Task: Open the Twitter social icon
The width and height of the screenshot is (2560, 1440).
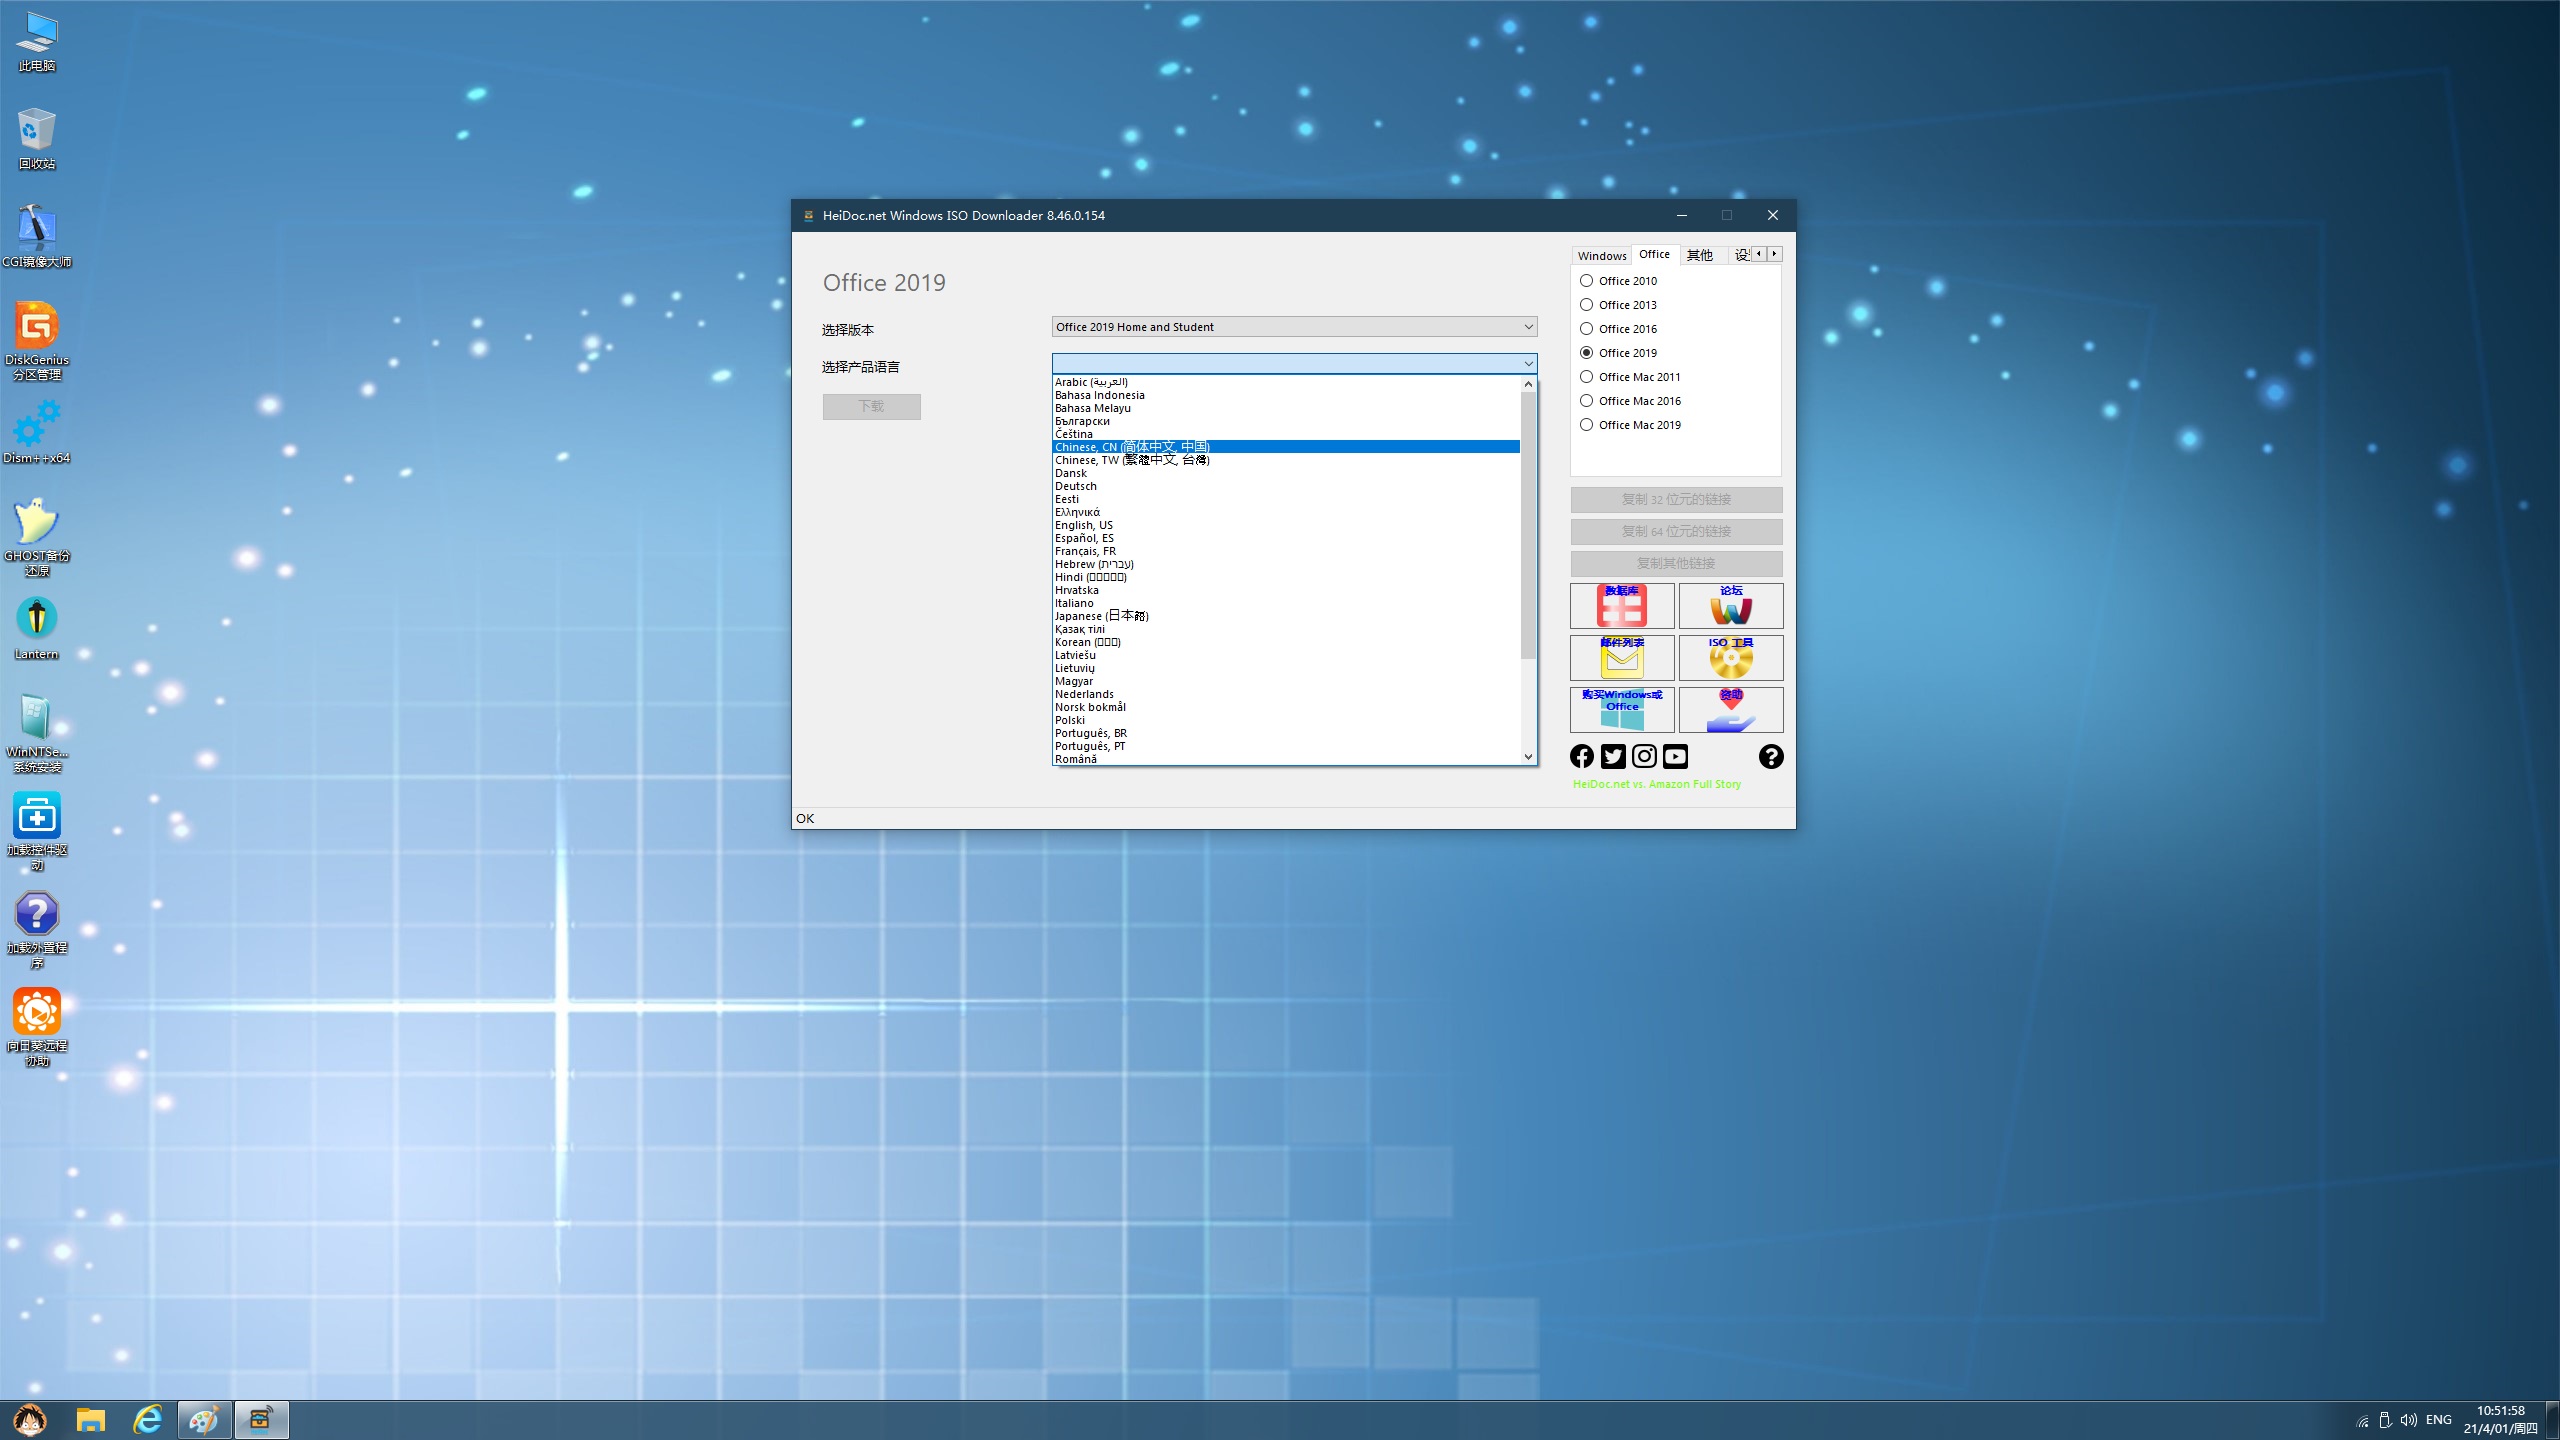Action: (1613, 756)
